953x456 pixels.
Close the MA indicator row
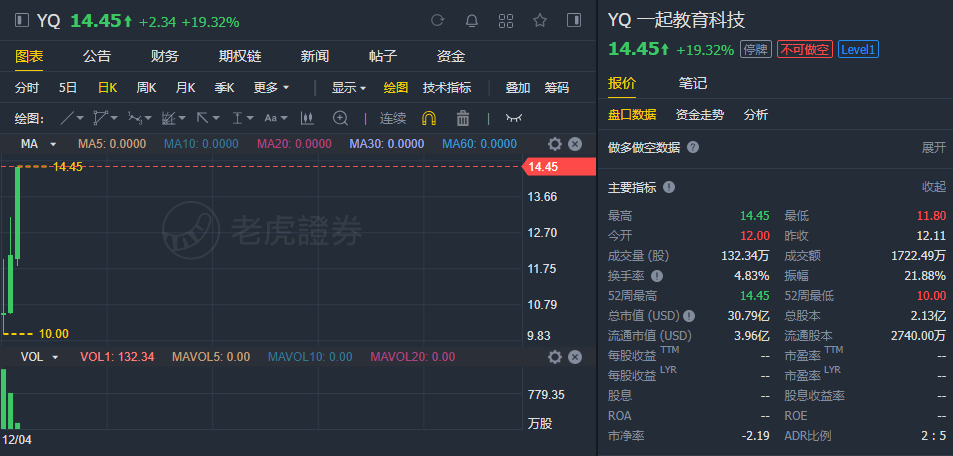pos(575,144)
